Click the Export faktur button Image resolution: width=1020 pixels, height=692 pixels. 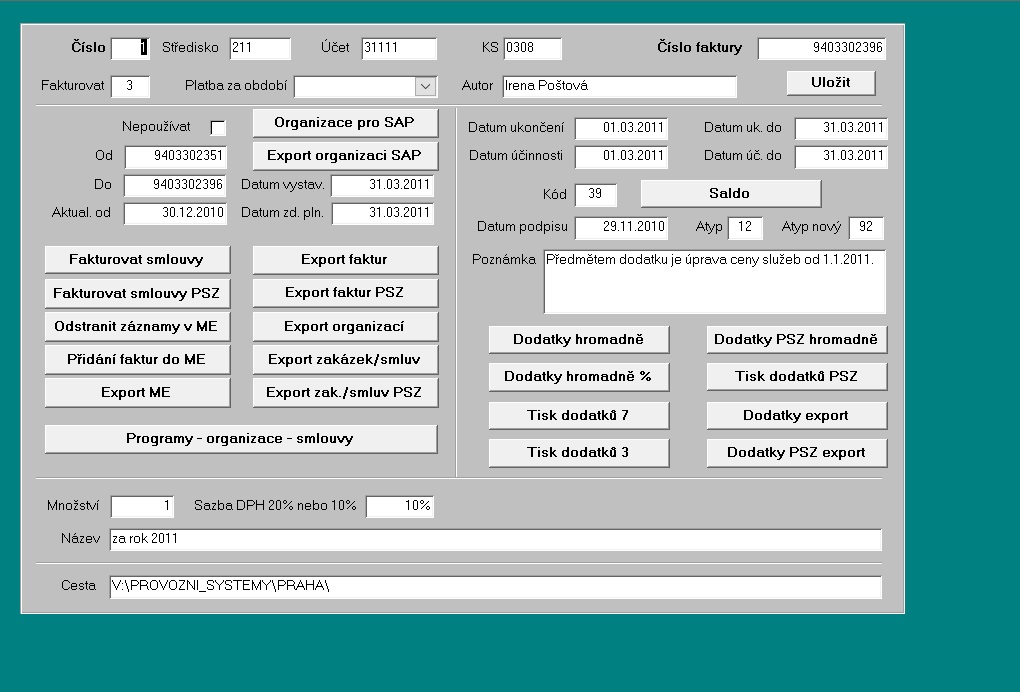pyautogui.click(x=345, y=260)
